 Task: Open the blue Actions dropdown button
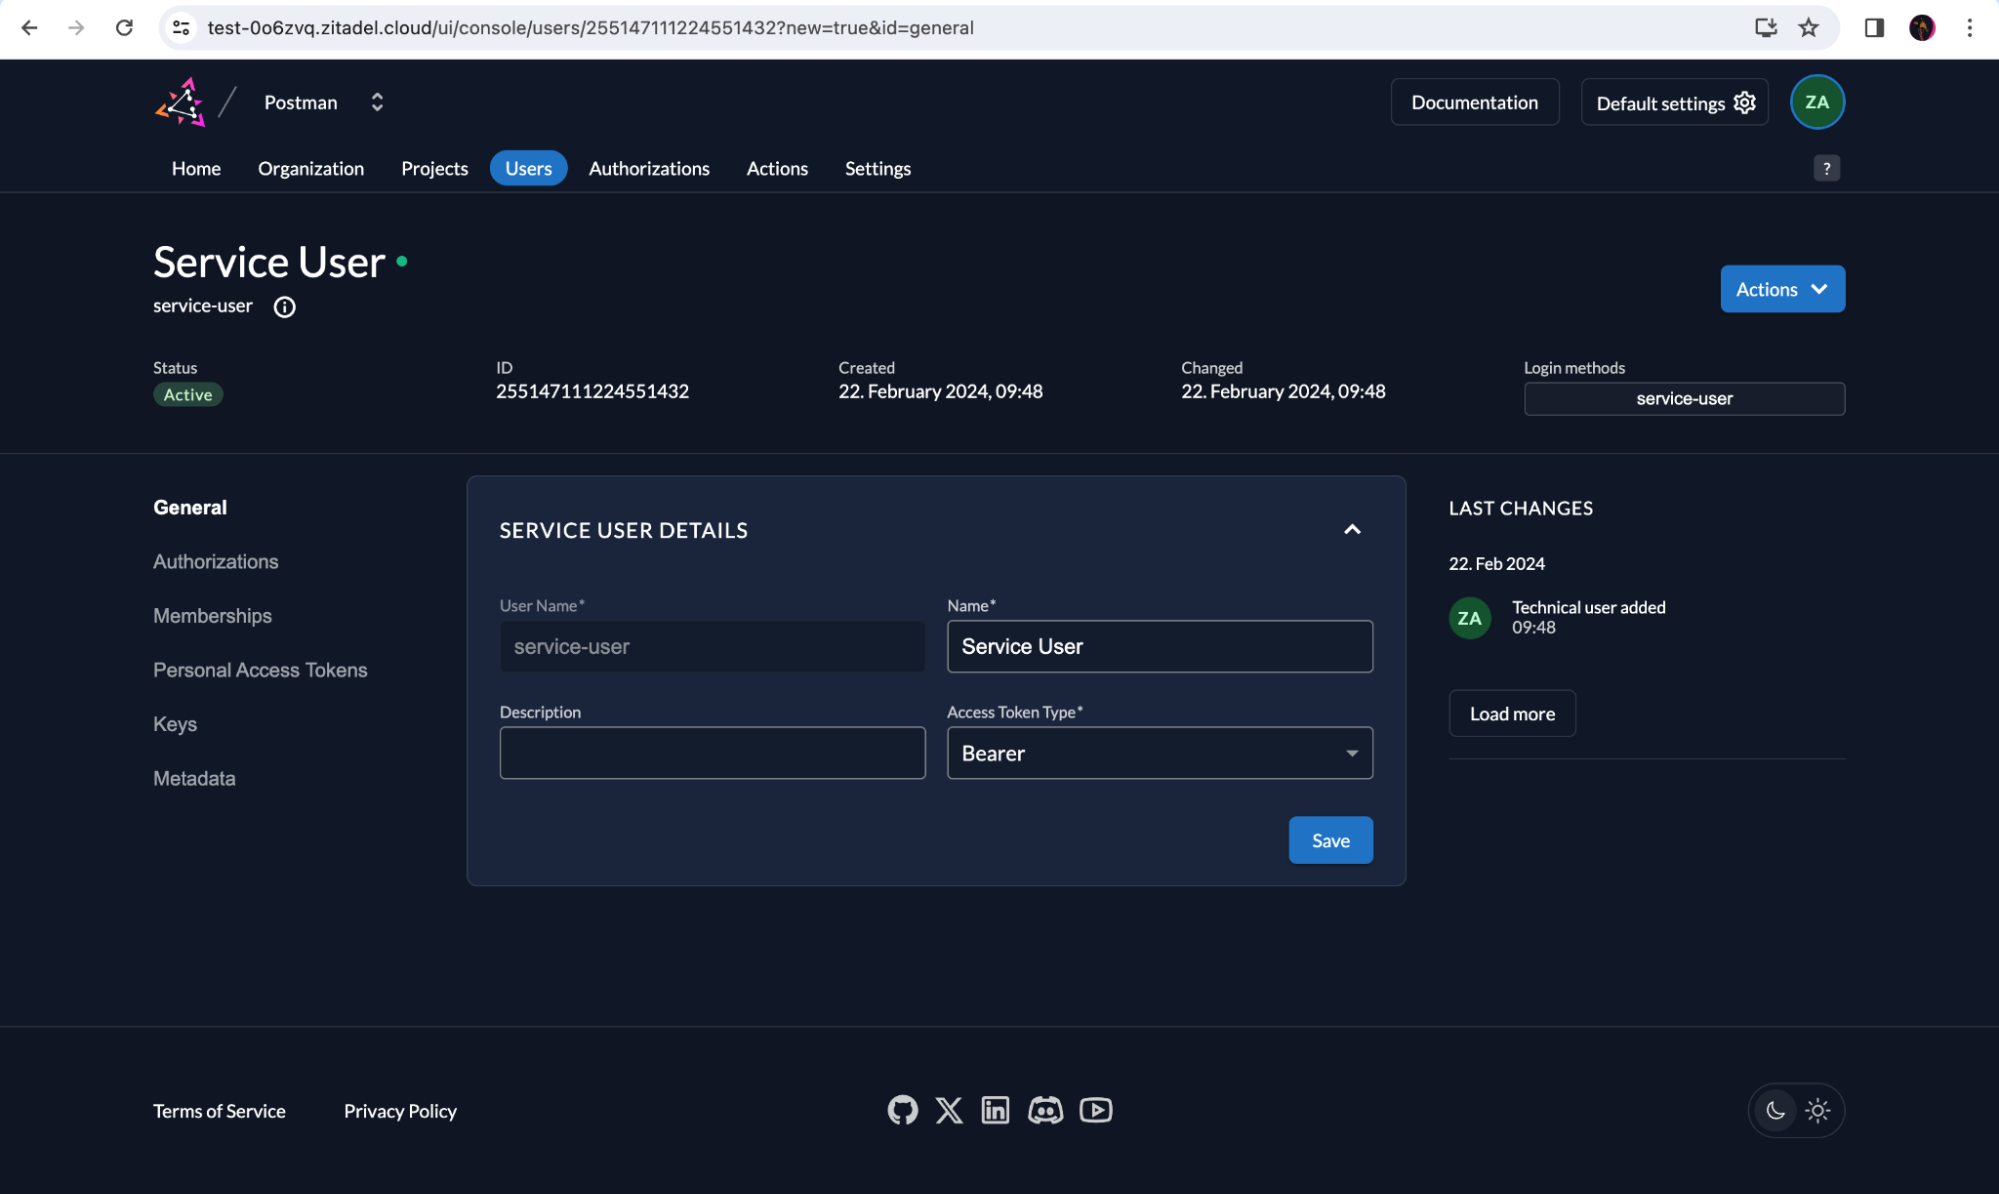pos(1781,289)
